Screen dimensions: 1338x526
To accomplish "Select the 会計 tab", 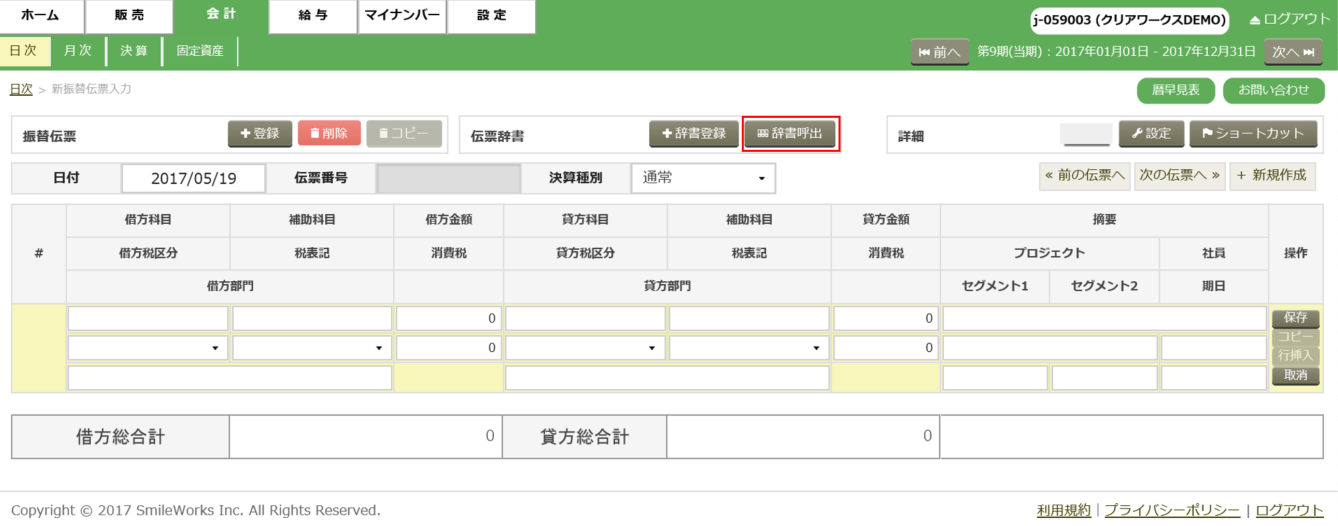I will pos(221,16).
